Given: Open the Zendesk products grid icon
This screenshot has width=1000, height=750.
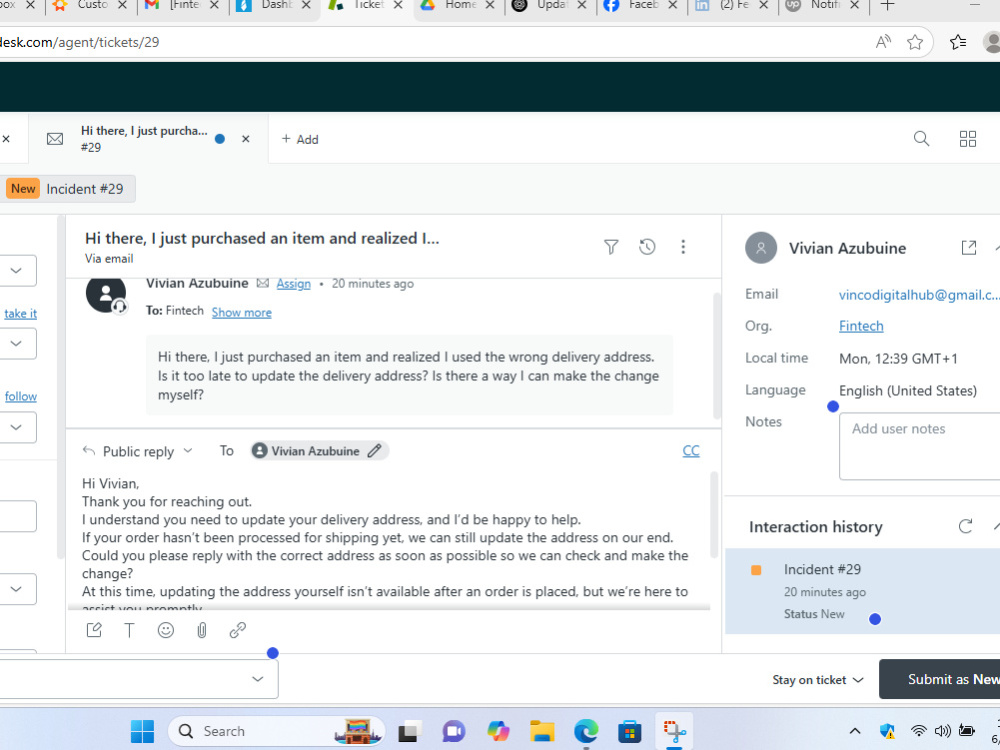Looking at the screenshot, I should click(x=967, y=138).
